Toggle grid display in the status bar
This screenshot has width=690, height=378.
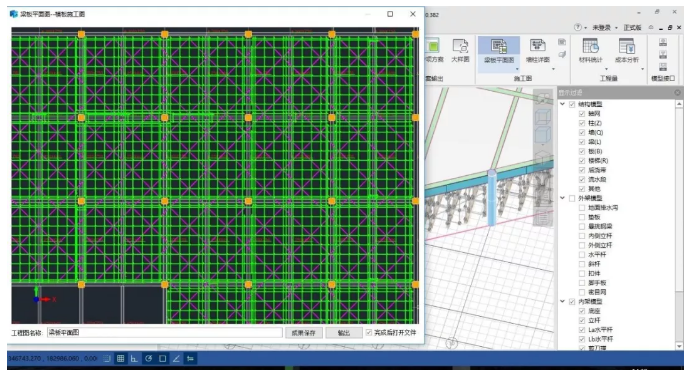(120, 359)
